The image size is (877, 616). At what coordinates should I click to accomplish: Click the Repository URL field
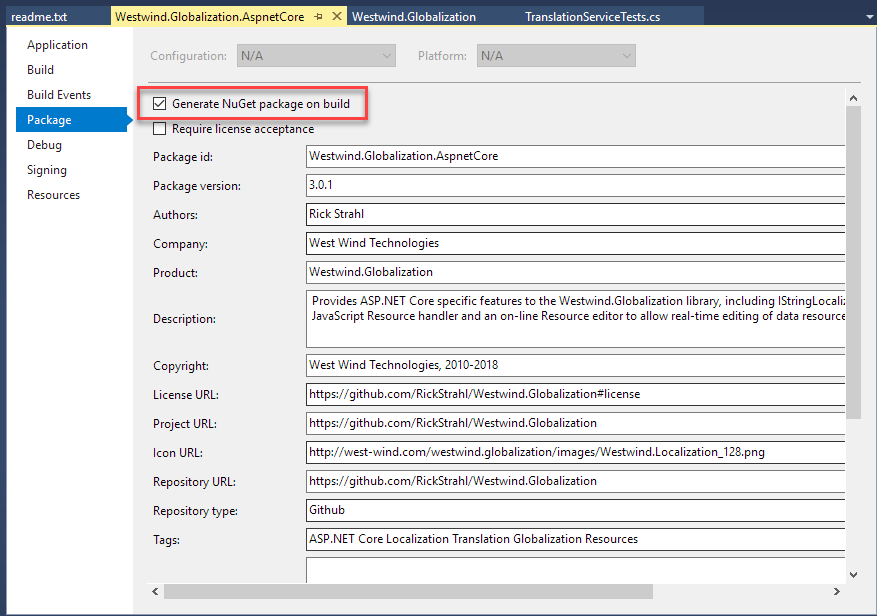[576, 482]
